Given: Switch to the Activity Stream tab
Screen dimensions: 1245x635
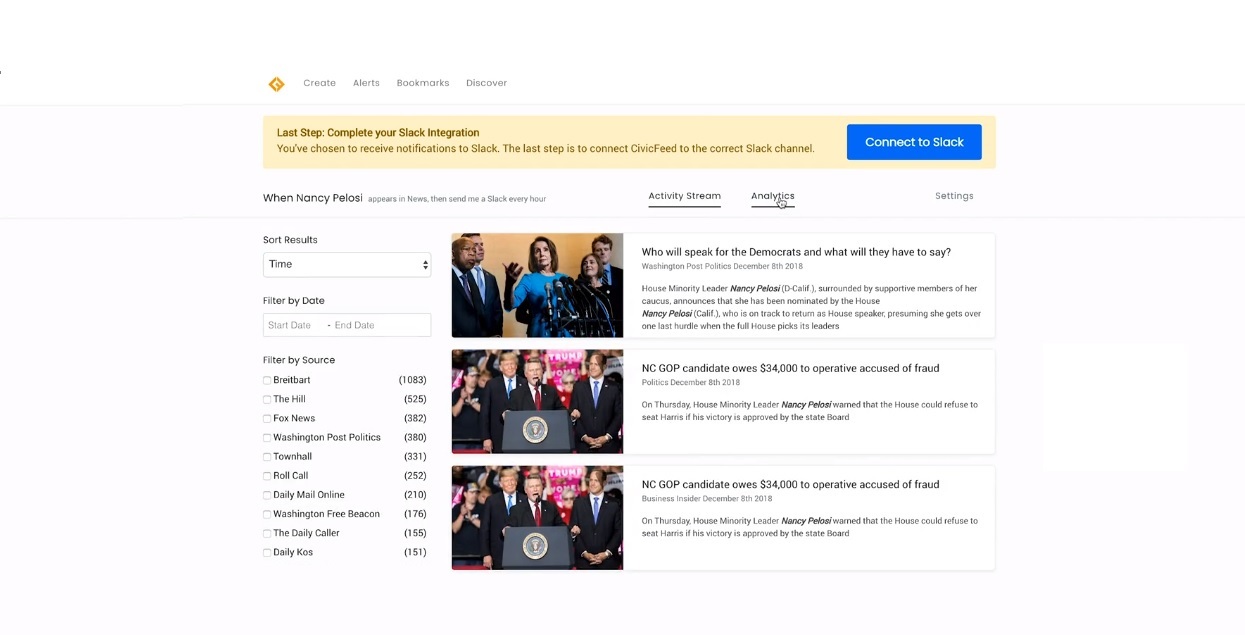Looking at the screenshot, I should (x=684, y=196).
